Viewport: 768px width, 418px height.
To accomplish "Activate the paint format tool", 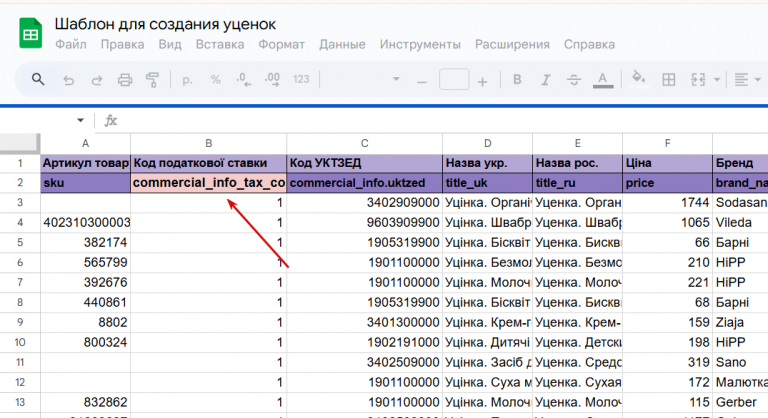I will pyautogui.click(x=153, y=79).
